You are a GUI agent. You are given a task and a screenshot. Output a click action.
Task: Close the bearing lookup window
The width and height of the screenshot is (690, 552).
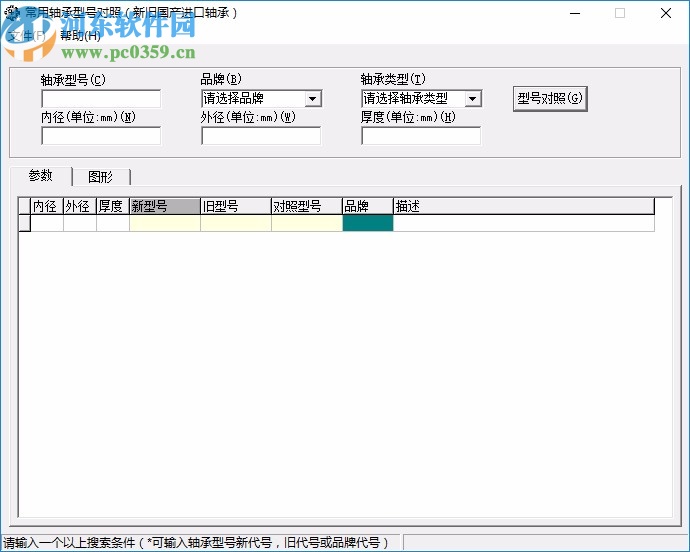[666, 13]
